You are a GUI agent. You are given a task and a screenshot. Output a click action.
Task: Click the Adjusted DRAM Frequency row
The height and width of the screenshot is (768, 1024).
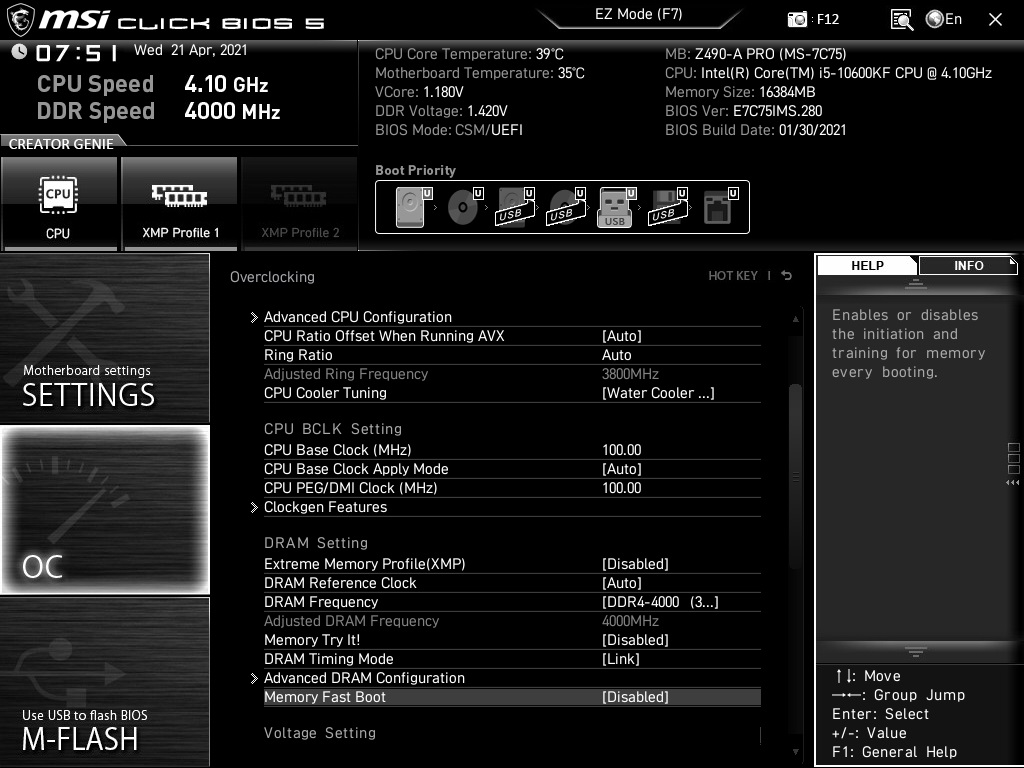[x=512, y=620]
